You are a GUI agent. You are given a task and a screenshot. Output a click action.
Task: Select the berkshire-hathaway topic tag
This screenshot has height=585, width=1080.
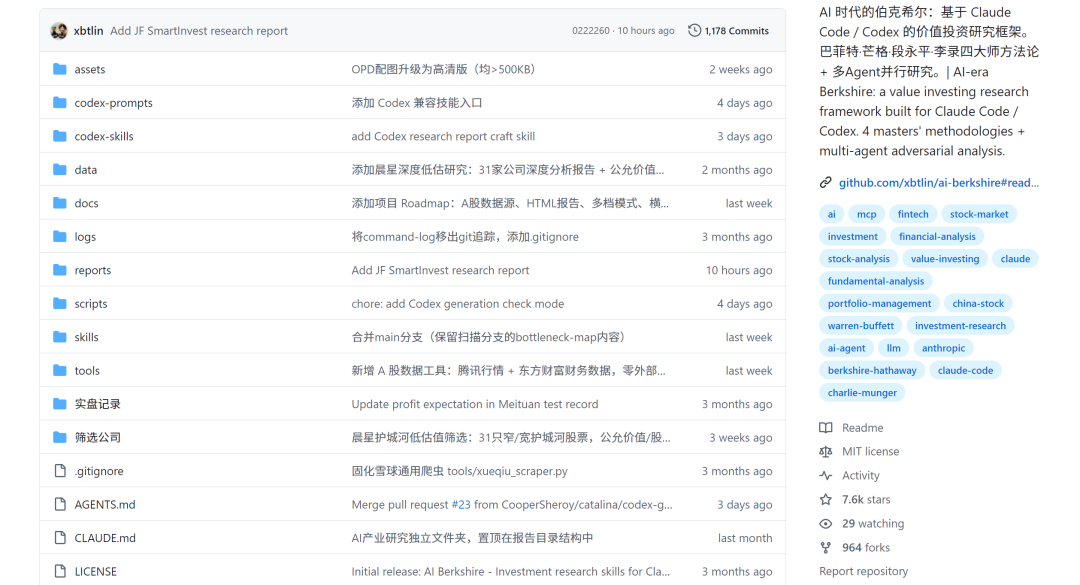pos(872,371)
